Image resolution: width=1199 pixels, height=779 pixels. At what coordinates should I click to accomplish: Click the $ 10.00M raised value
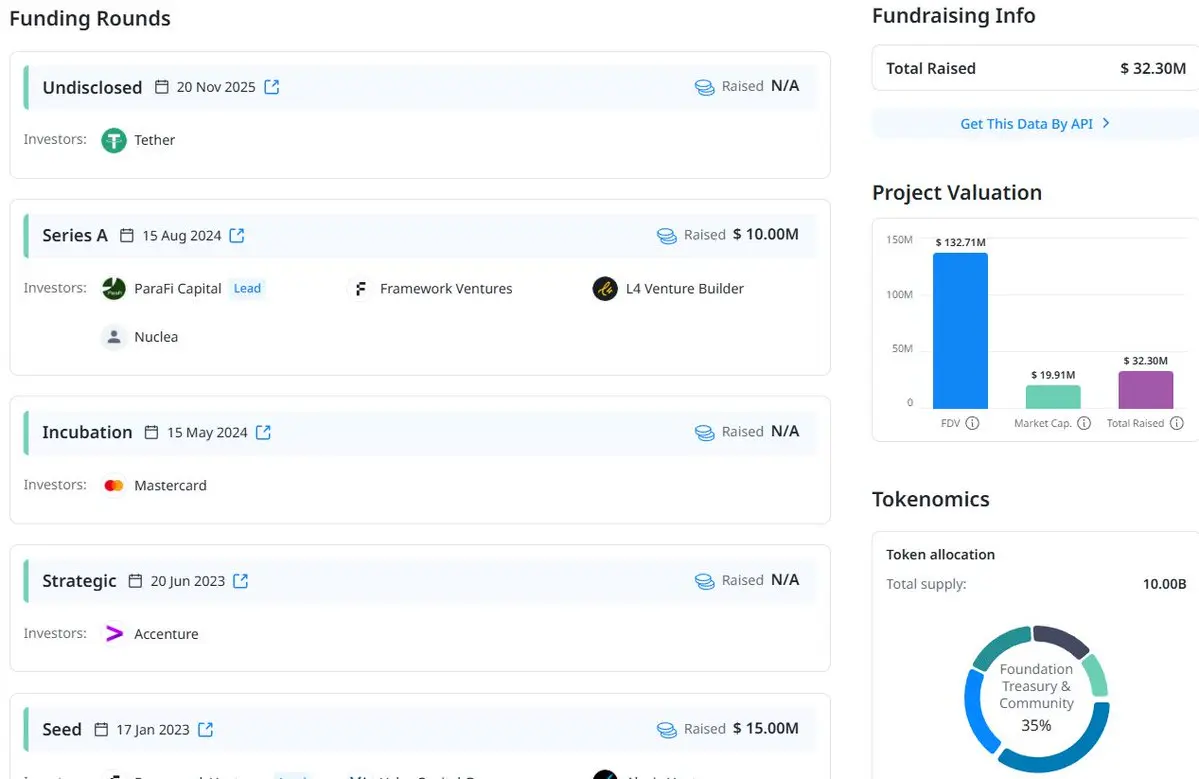point(765,235)
